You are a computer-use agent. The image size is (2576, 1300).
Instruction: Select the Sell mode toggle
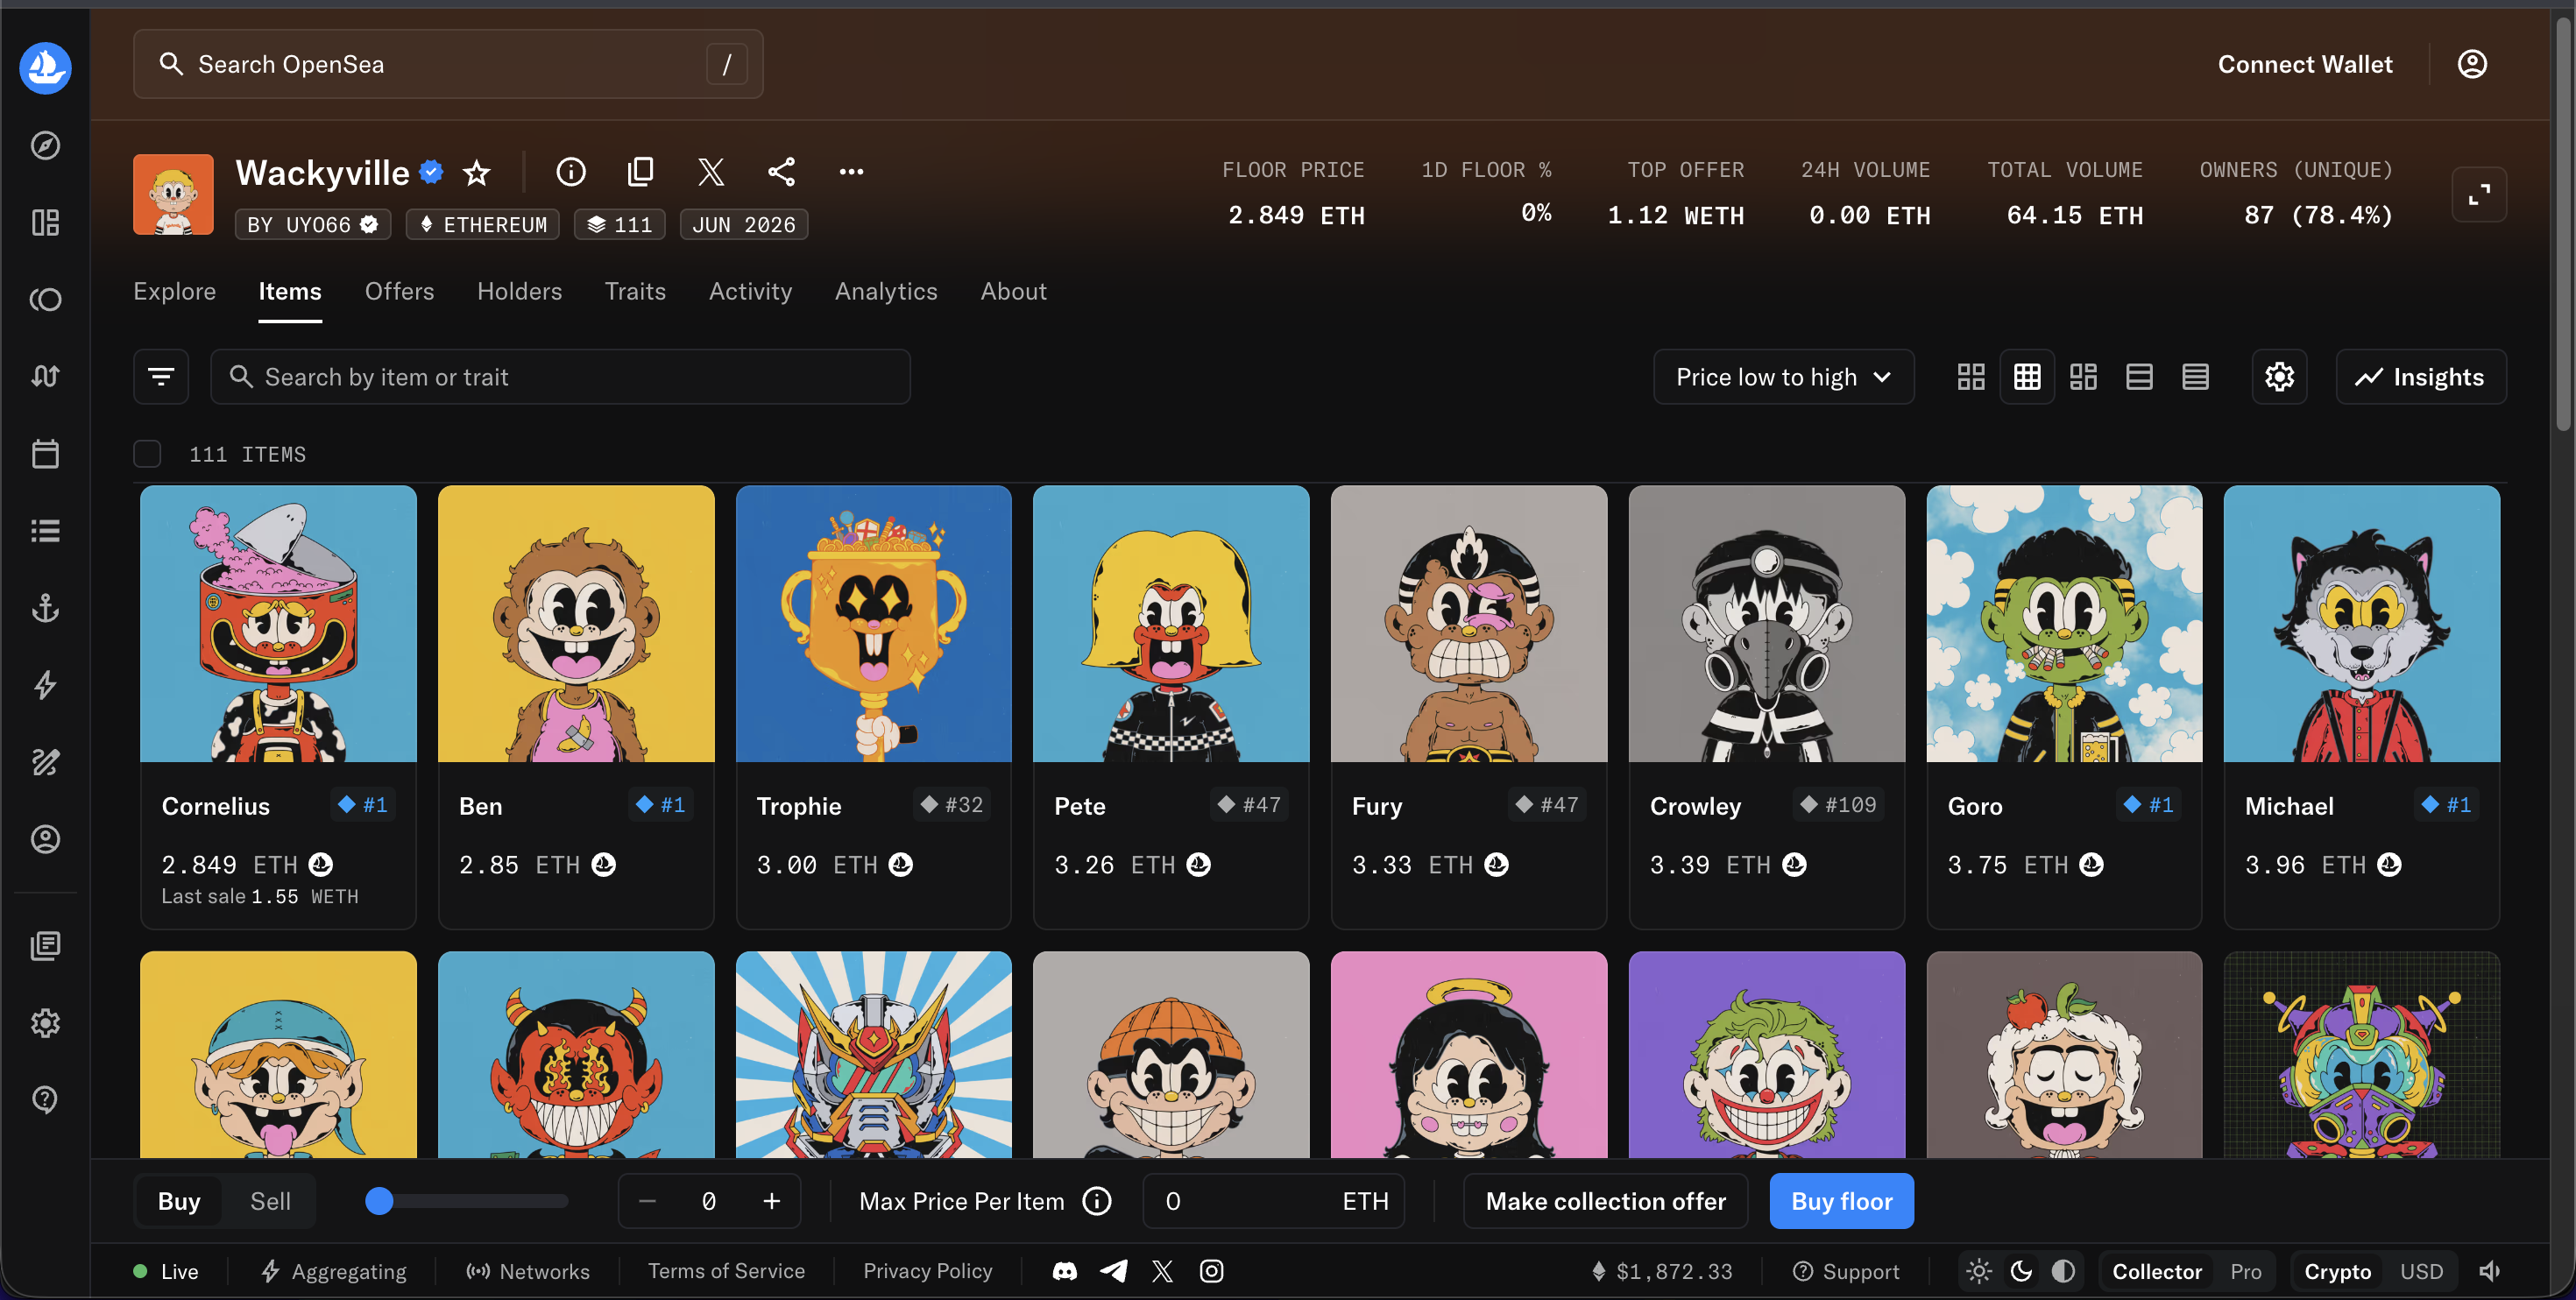270,1201
